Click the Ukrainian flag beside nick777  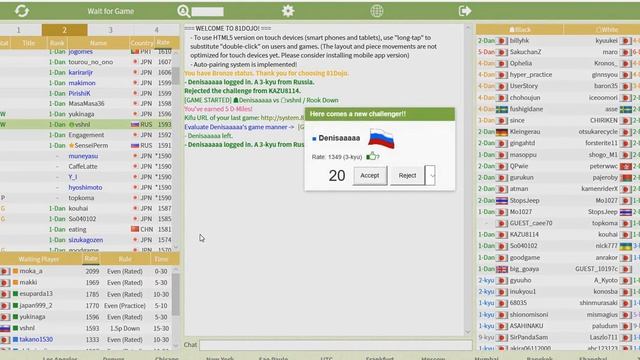pyautogui.click(x=625, y=246)
